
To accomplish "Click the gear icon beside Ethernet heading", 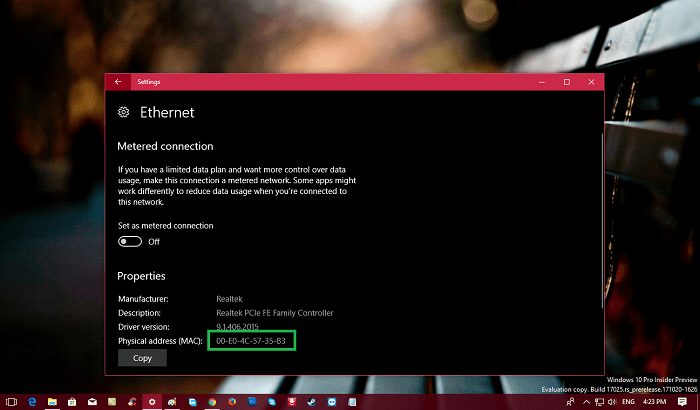I will coord(124,112).
